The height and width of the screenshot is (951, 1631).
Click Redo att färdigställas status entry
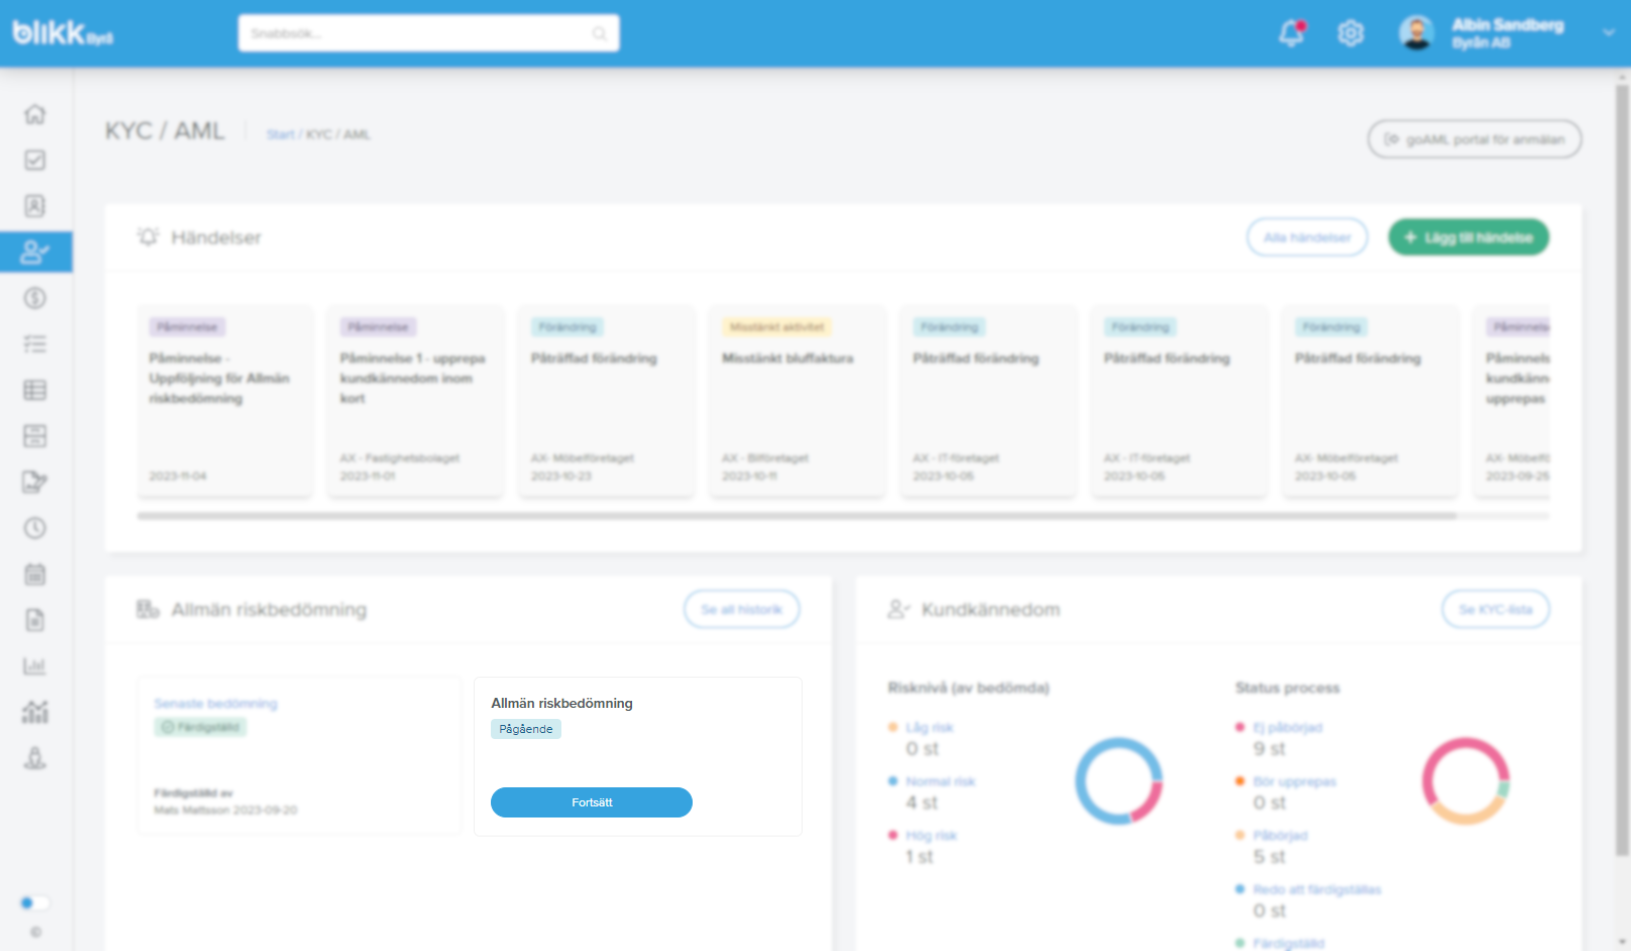pyautogui.click(x=1316, y=889)
